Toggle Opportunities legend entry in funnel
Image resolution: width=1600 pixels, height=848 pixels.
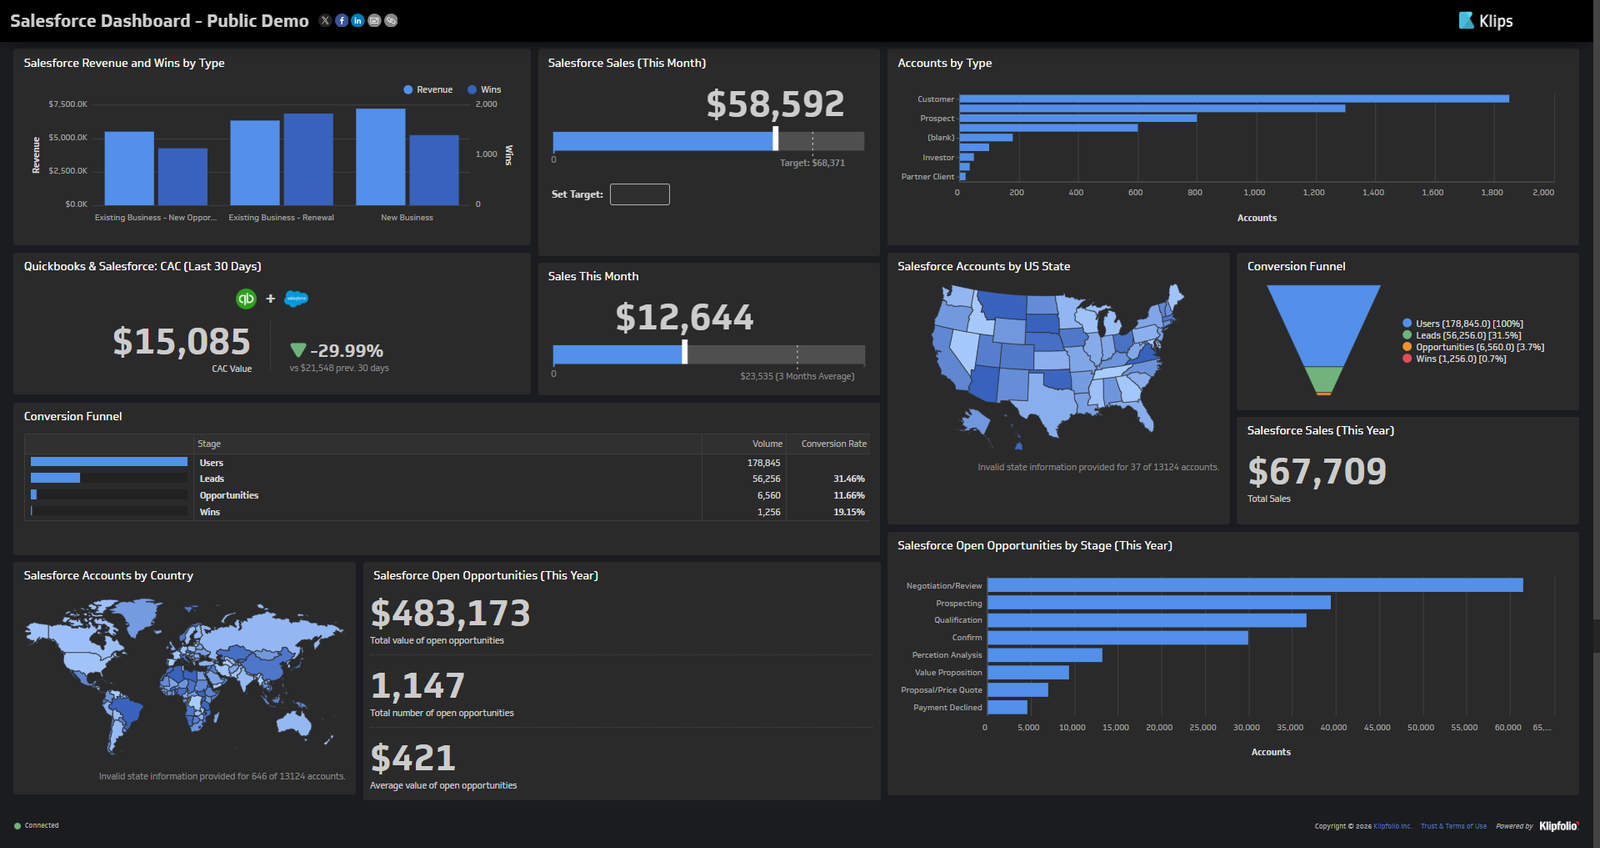[1473, 347]
